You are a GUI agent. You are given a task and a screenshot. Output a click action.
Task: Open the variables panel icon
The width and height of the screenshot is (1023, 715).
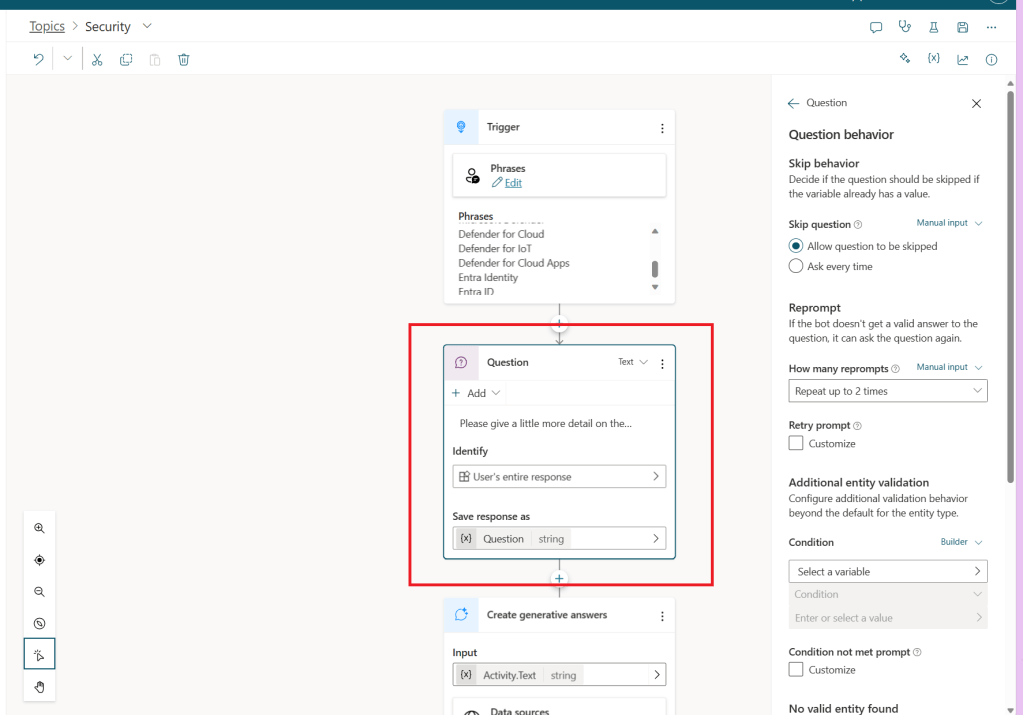[x=934, y=60]
